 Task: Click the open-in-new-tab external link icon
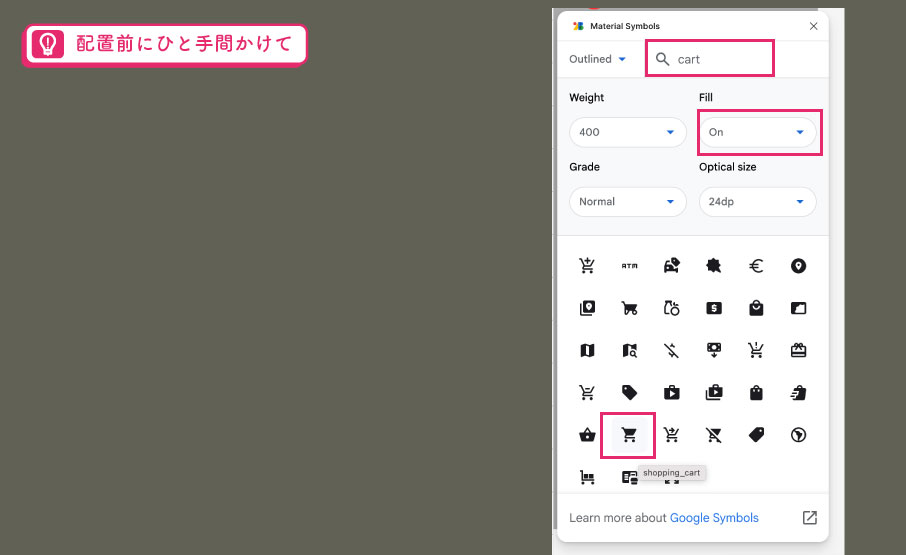tap(810, 517)
